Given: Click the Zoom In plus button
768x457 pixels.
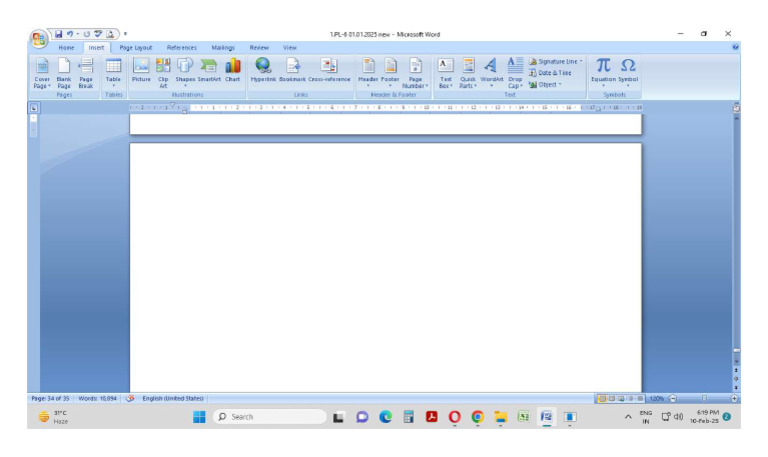Looking at the screenshot, I should click(734, 399).
